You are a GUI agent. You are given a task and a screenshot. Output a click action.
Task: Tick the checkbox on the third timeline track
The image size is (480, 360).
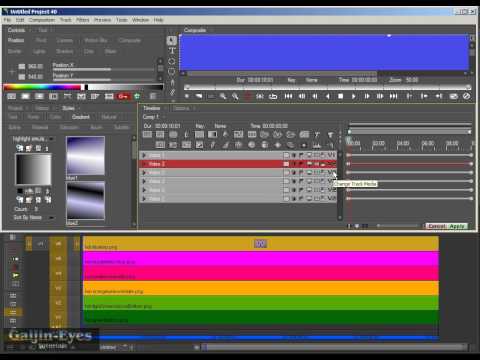click(286, 173)
